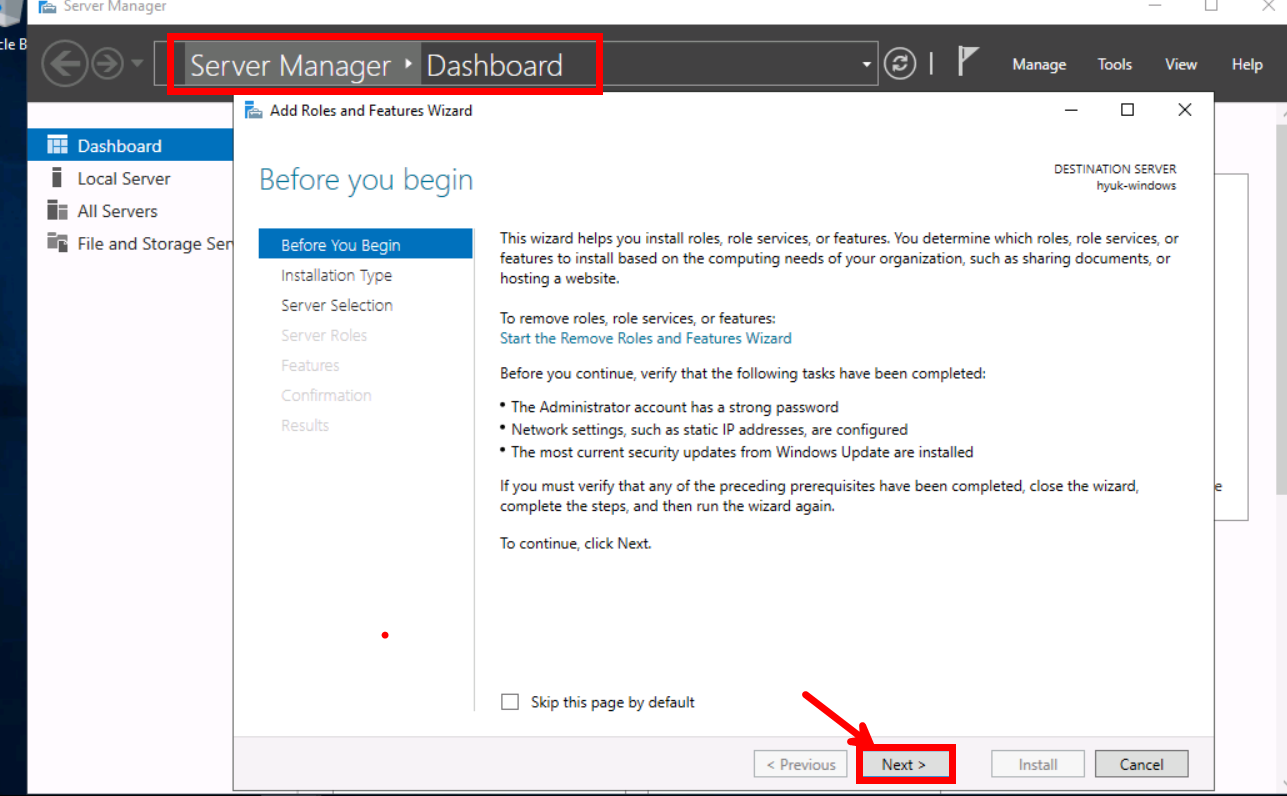Click the Server Manager breadcrumb text
This screenshot has width=1287, height=796.
click(290, 66)
